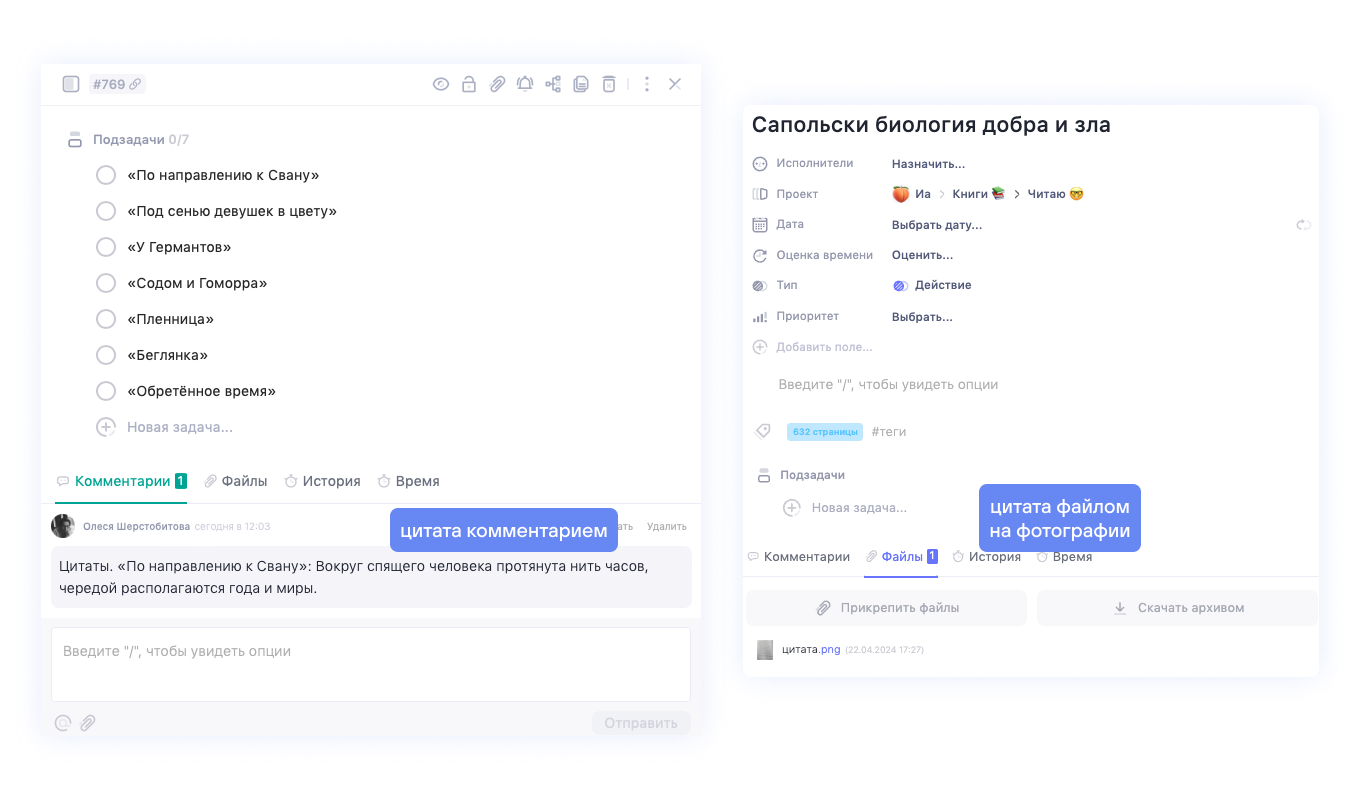The width and height of the screenshot is (1351, 800).
Task: Mark «По направлению к Свану» subtask complete
Action: (x=106, y=175)
